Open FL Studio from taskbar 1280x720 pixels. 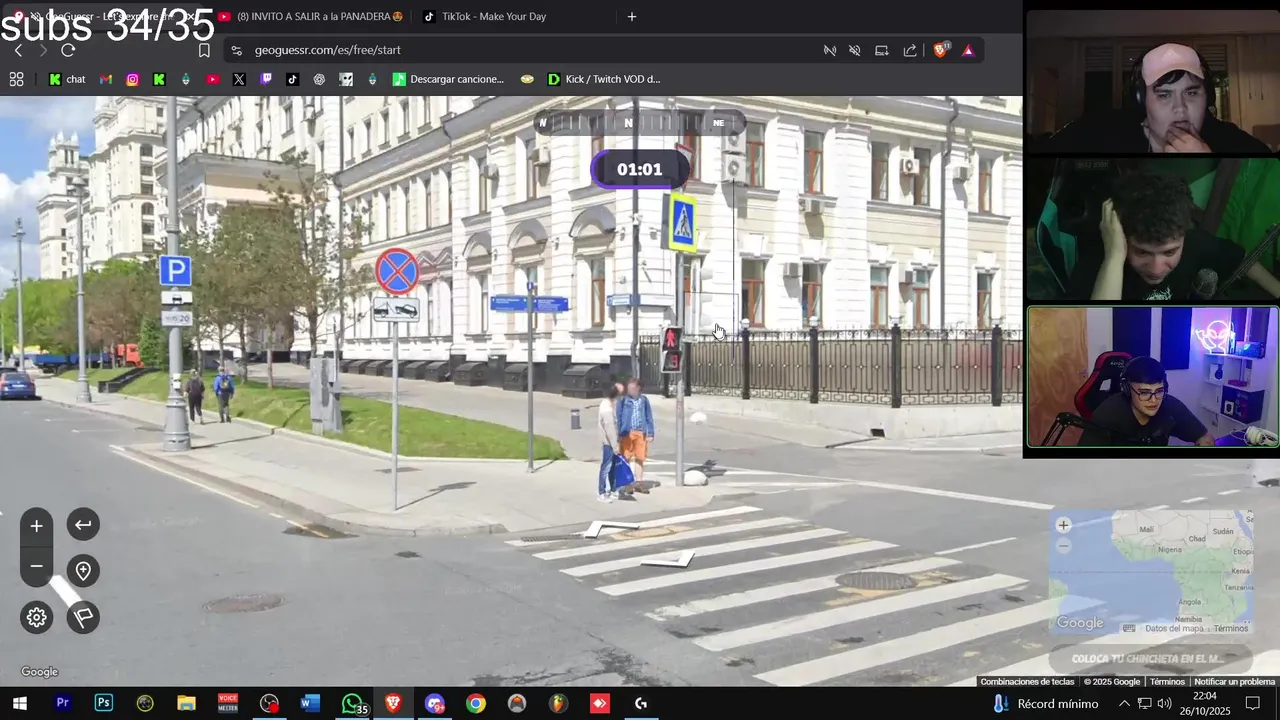click(558, 703)
